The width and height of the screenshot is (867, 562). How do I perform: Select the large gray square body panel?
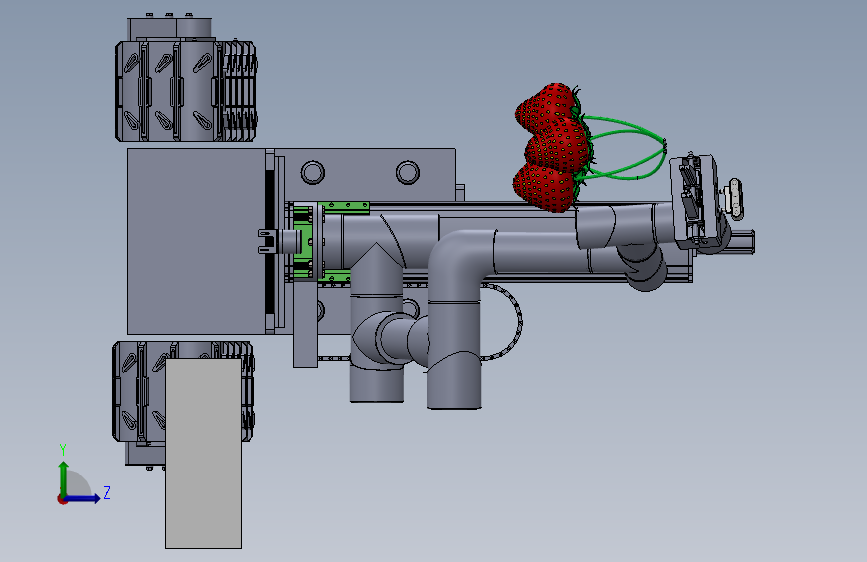pyautogui.click(x=196, y=241)
